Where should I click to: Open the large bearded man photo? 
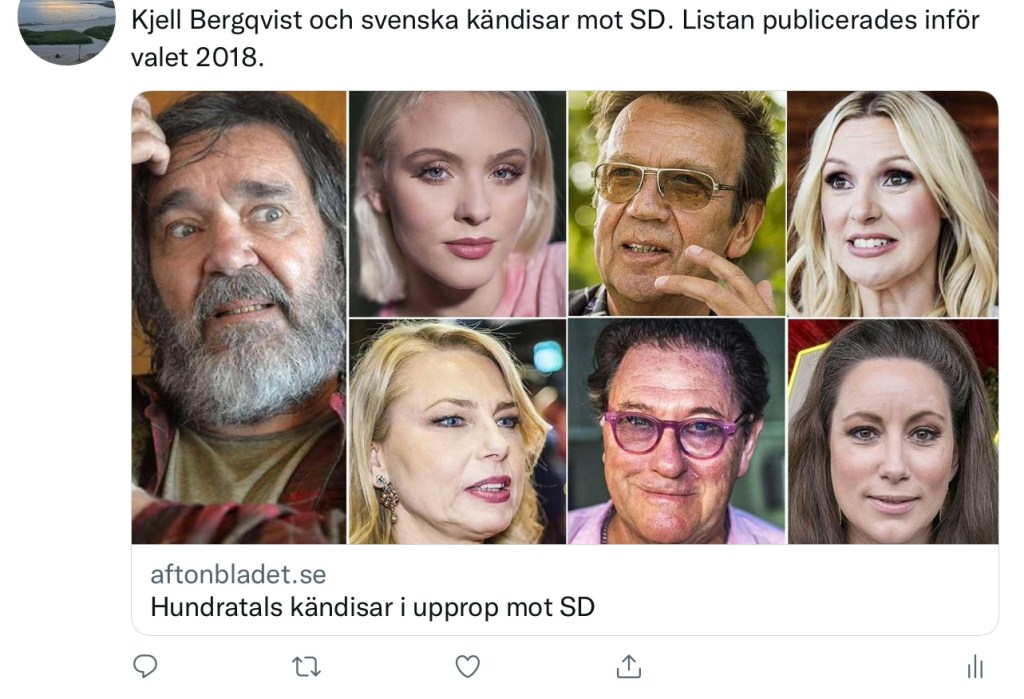coord(239,317)
